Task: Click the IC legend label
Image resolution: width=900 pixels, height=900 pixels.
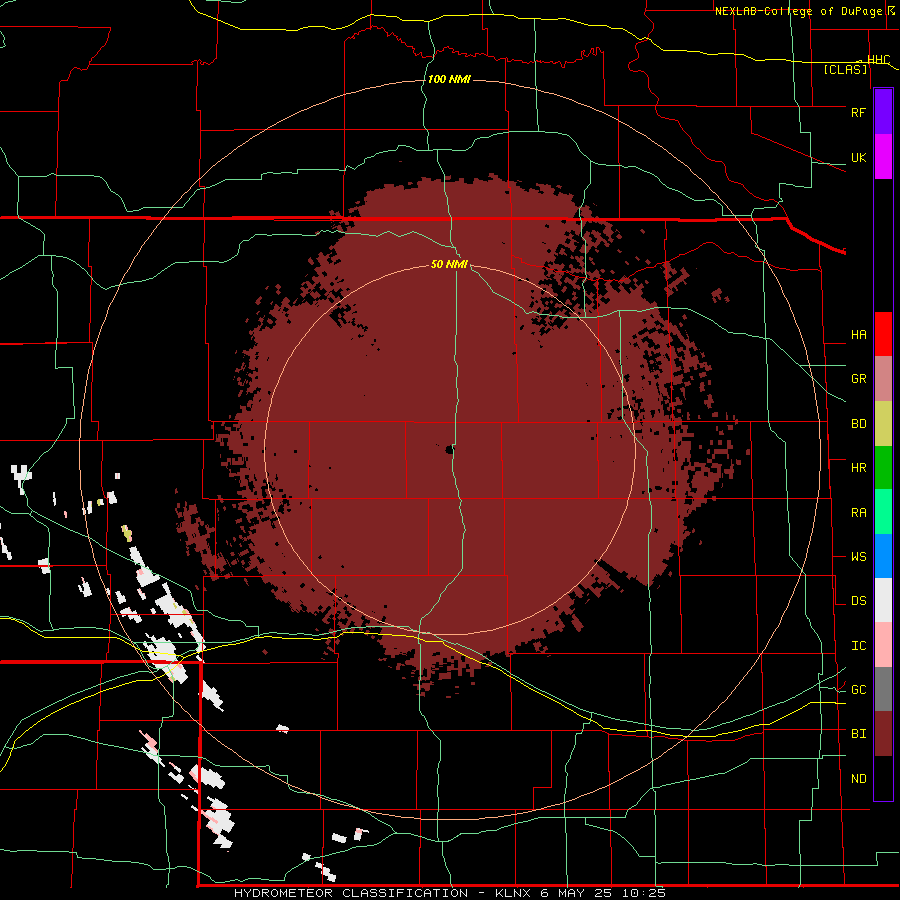Action: tap(858, 646)
